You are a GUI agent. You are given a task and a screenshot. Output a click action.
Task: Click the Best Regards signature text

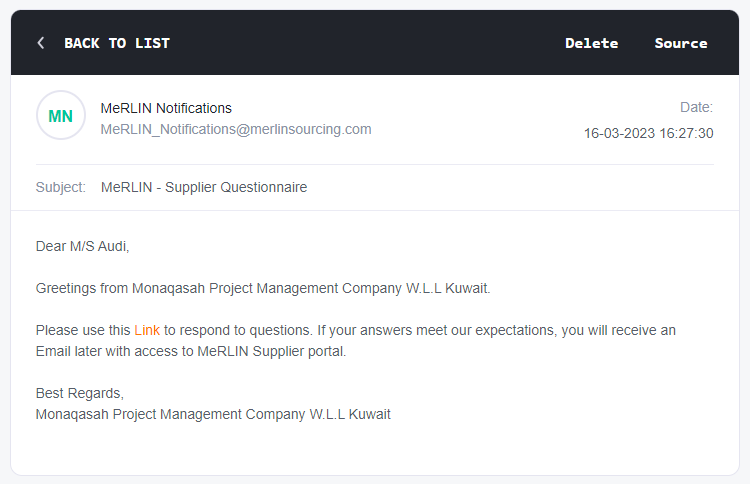[79, 393]
